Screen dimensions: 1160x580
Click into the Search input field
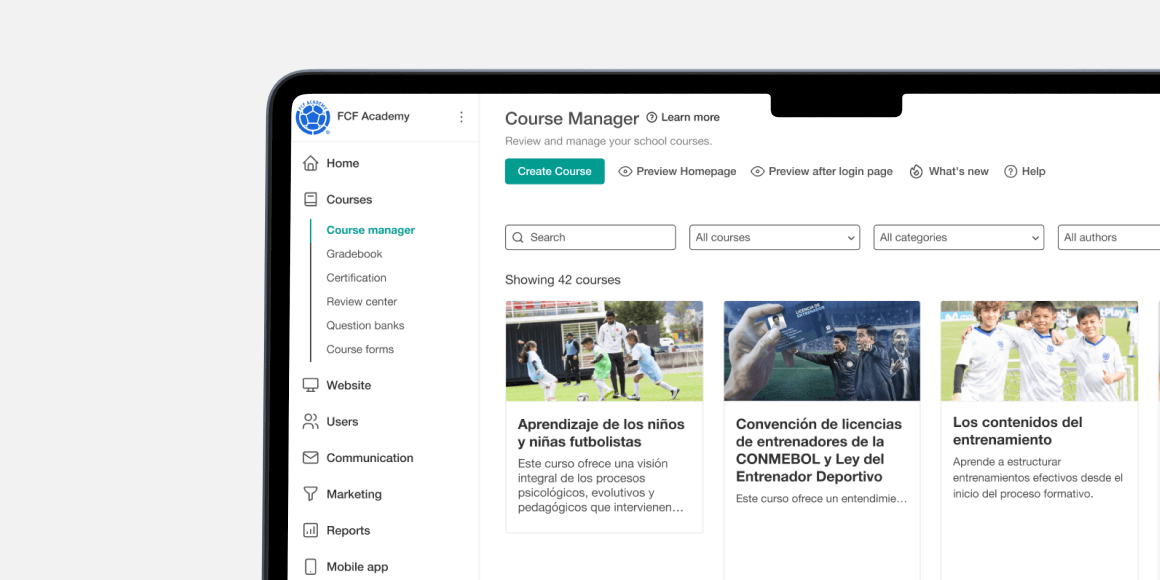coord(590,237)
